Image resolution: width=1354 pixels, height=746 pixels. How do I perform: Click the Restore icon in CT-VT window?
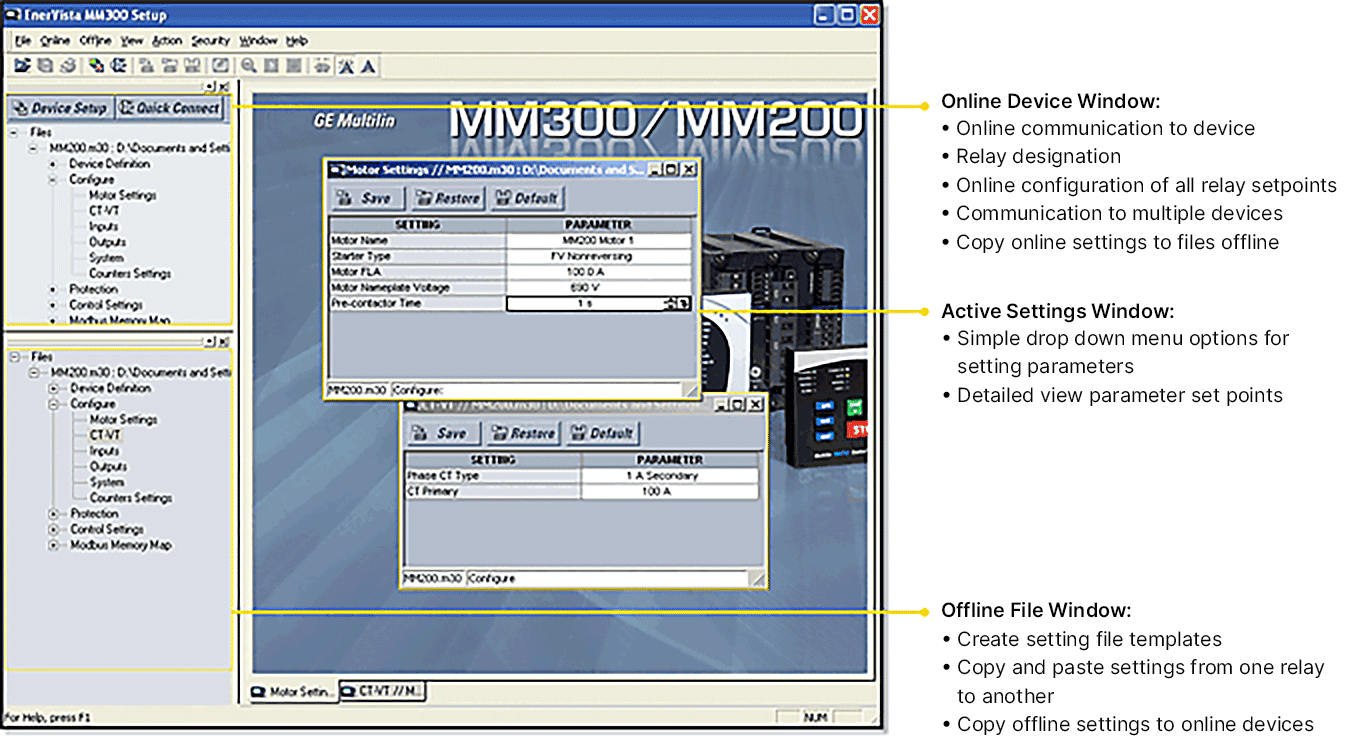499,434
